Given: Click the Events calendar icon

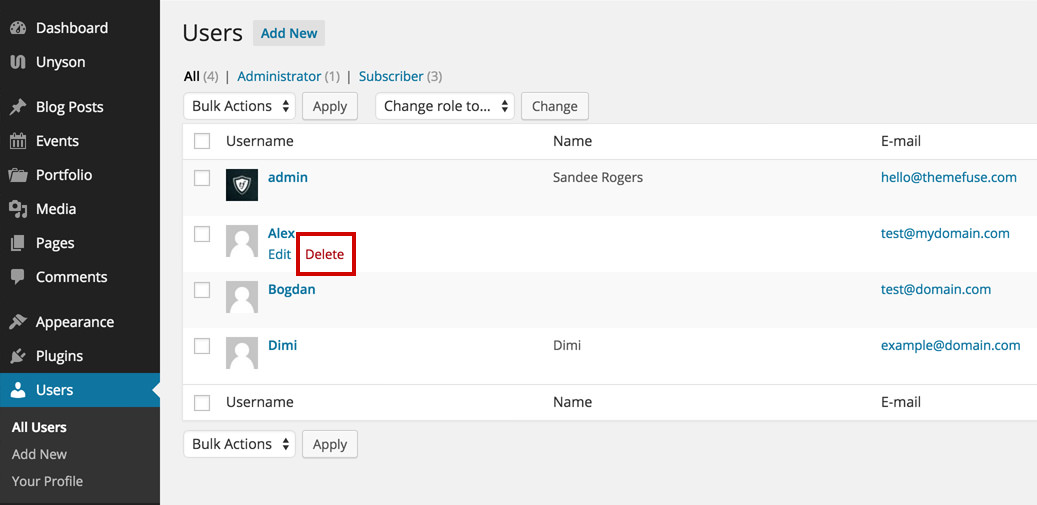Looking at the screenshot, I should [18, 141].
